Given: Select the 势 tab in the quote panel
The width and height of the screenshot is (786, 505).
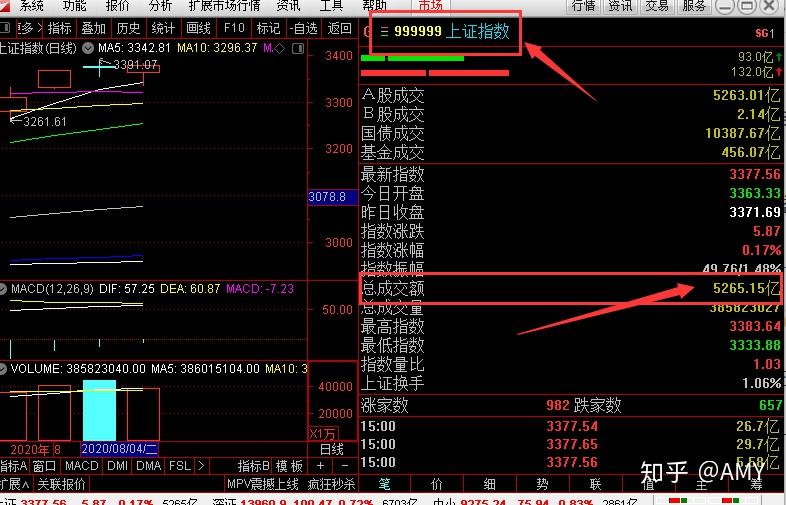Looking at the screenshot, I should point(542,483).
